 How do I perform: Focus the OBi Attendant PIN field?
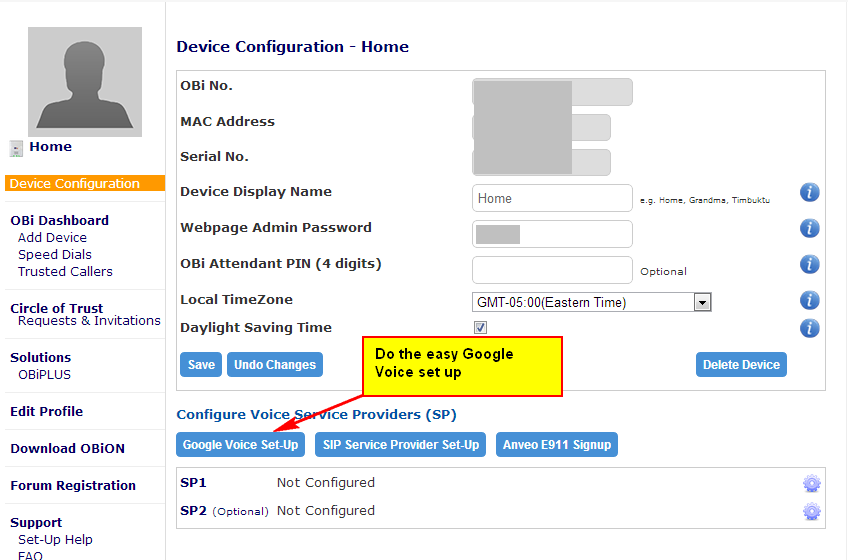[x=552, y=270]
